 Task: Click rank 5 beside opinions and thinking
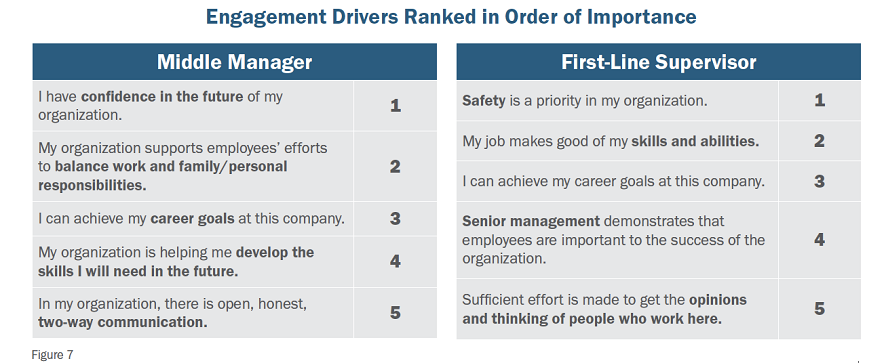[x=819, y=309]
